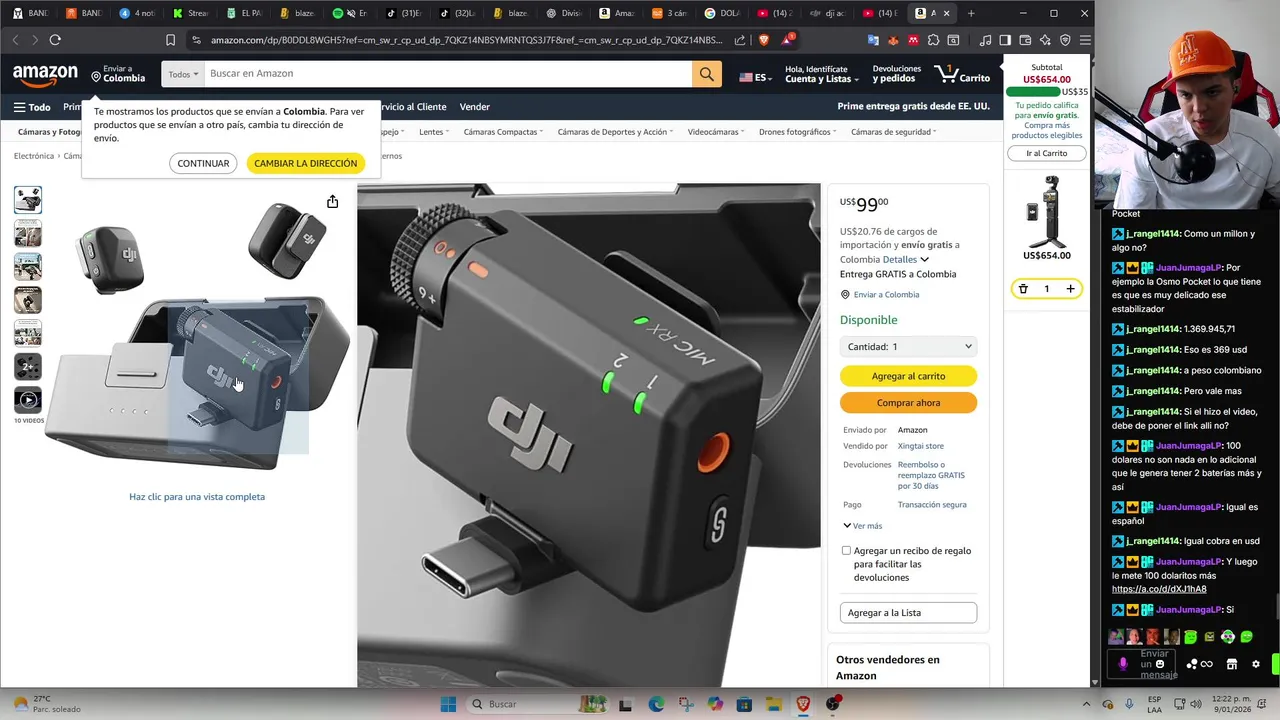The image size is (1280, 720).
Task: Switch to the 4 noti browser tab
Action: 137,13
